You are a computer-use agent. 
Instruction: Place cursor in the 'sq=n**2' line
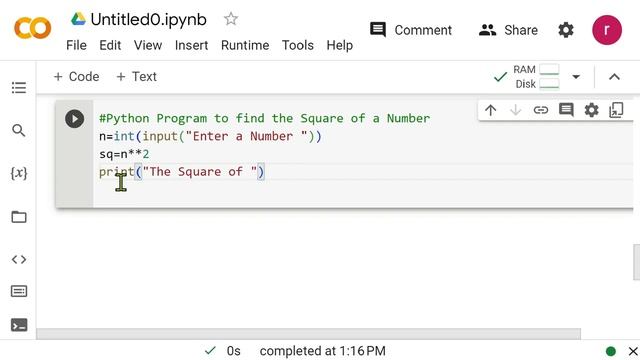(124, 154)
